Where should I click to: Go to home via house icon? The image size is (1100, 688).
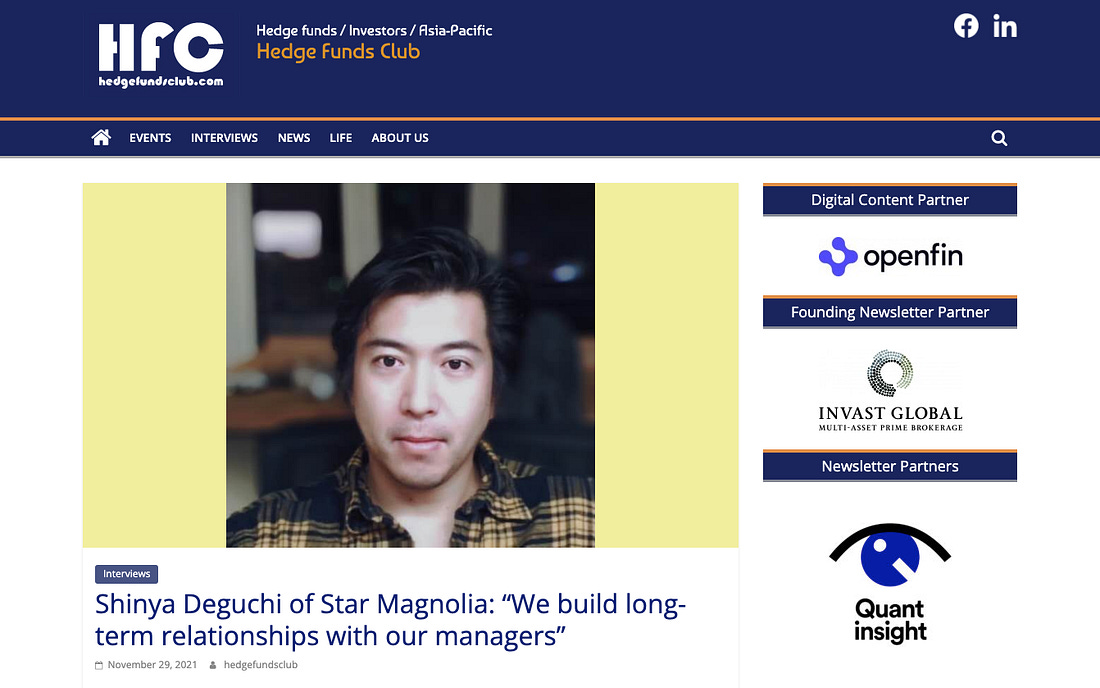coord(101,137)
